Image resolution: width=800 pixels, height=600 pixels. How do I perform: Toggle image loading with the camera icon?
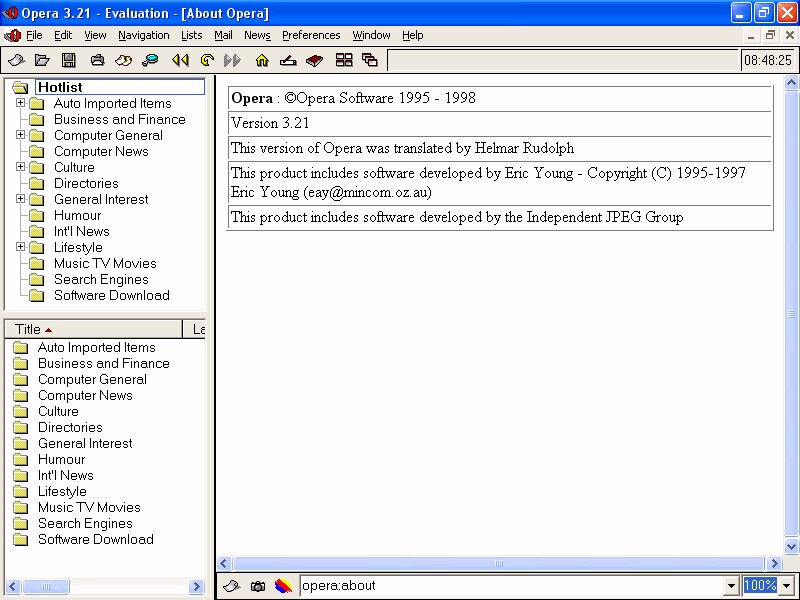tap(258, 586)
